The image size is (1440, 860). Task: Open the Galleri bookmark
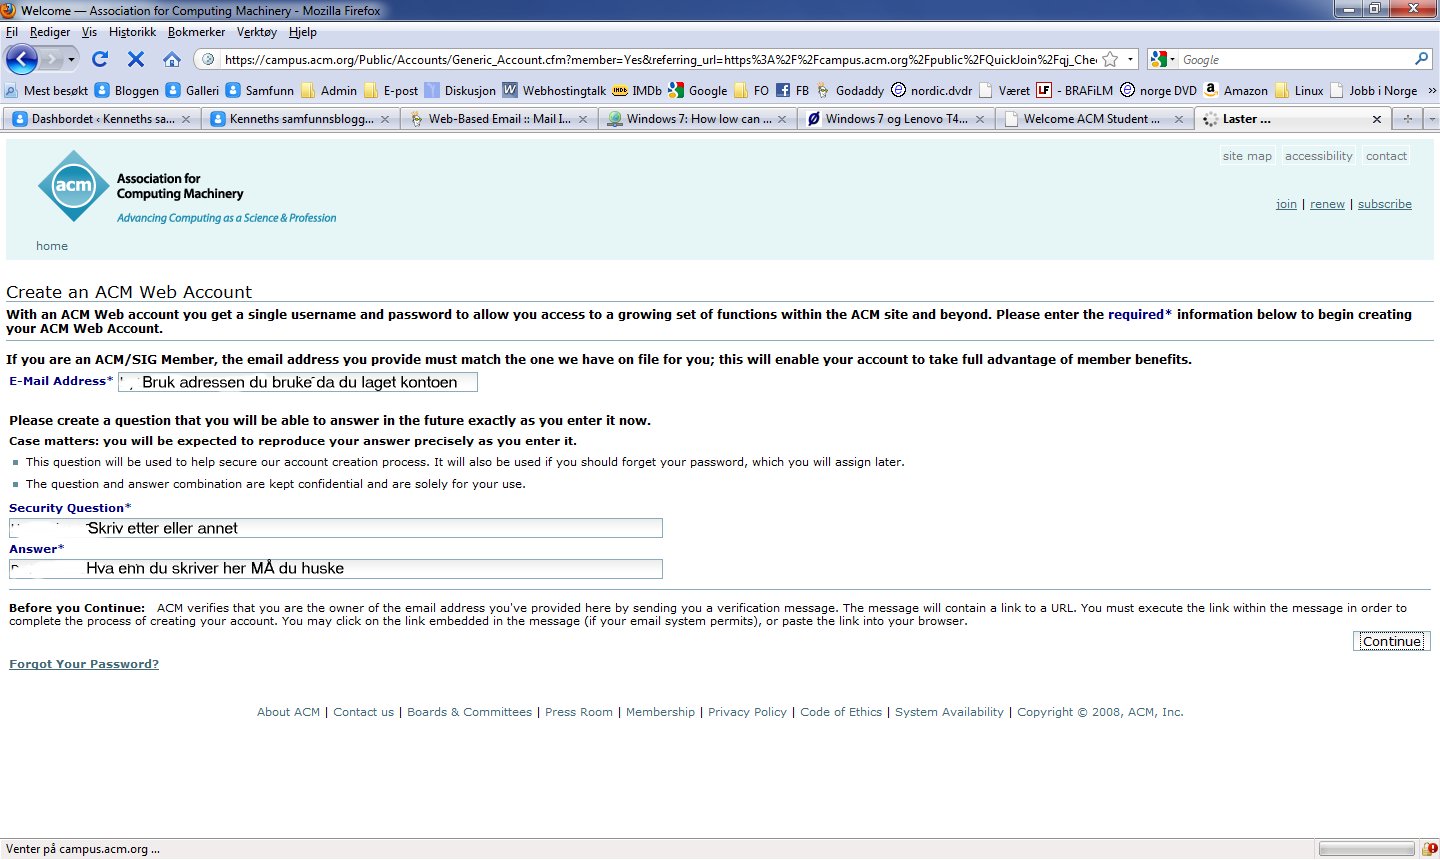[192, 90]
